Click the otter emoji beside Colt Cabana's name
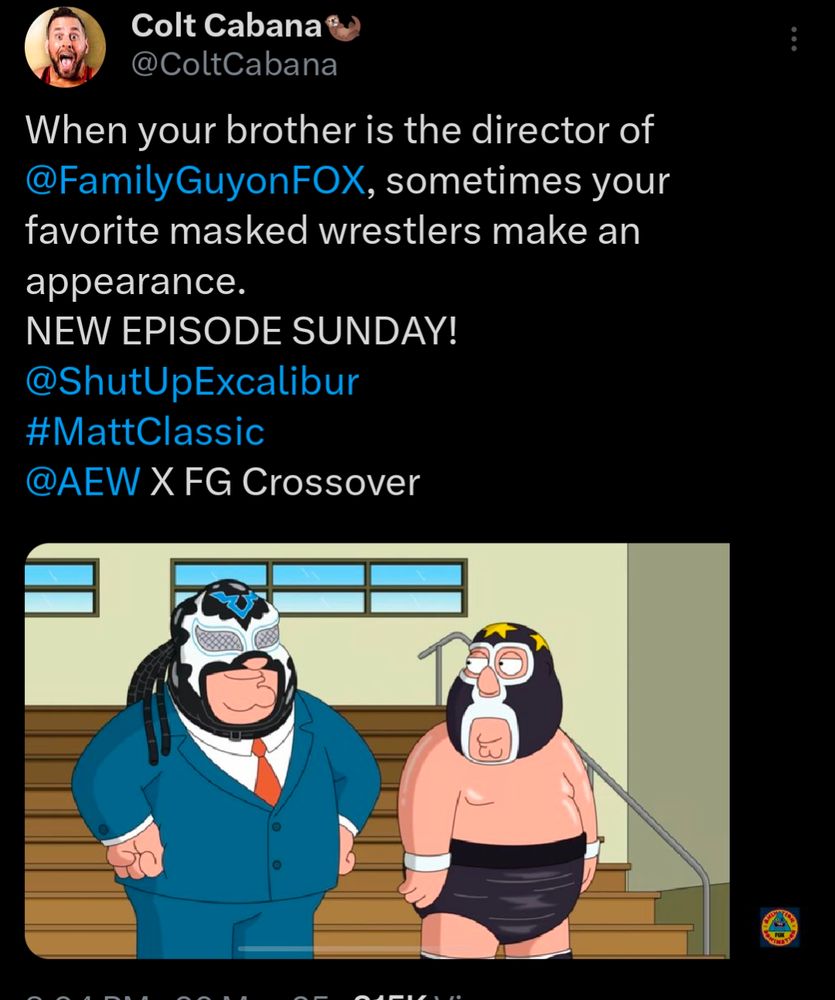This screenshot has height=1000, width=835. (x=343, y=27)
